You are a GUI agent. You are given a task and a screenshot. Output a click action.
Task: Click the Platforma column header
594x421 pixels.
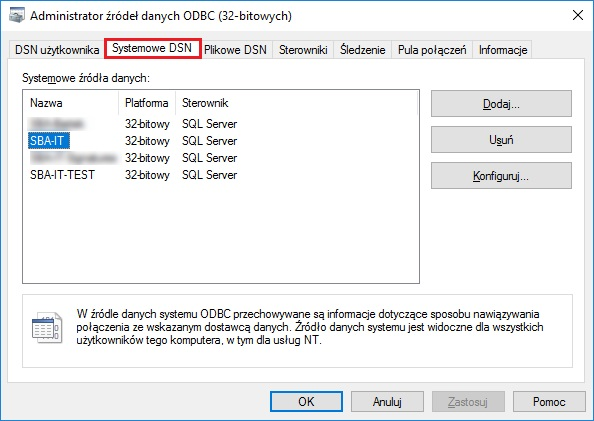tap(147, 103)
